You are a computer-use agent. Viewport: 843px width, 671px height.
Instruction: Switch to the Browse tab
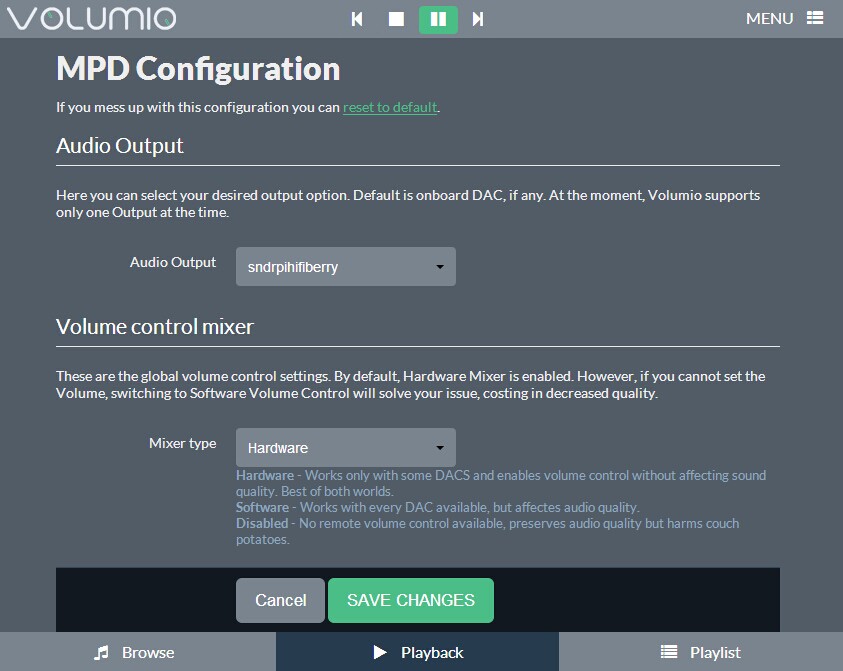tap(138, 652)
